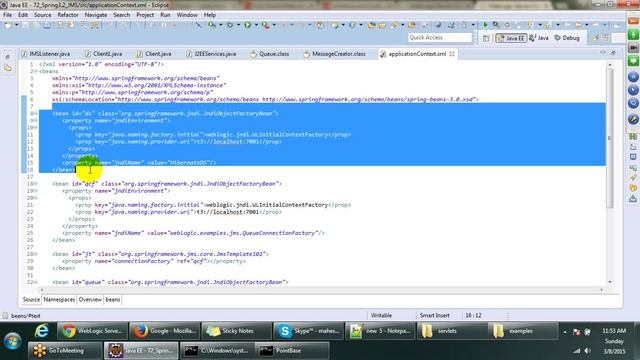Switch to JMSListener.java editor tab
The image size is (640, 360).
click(46, 54)
